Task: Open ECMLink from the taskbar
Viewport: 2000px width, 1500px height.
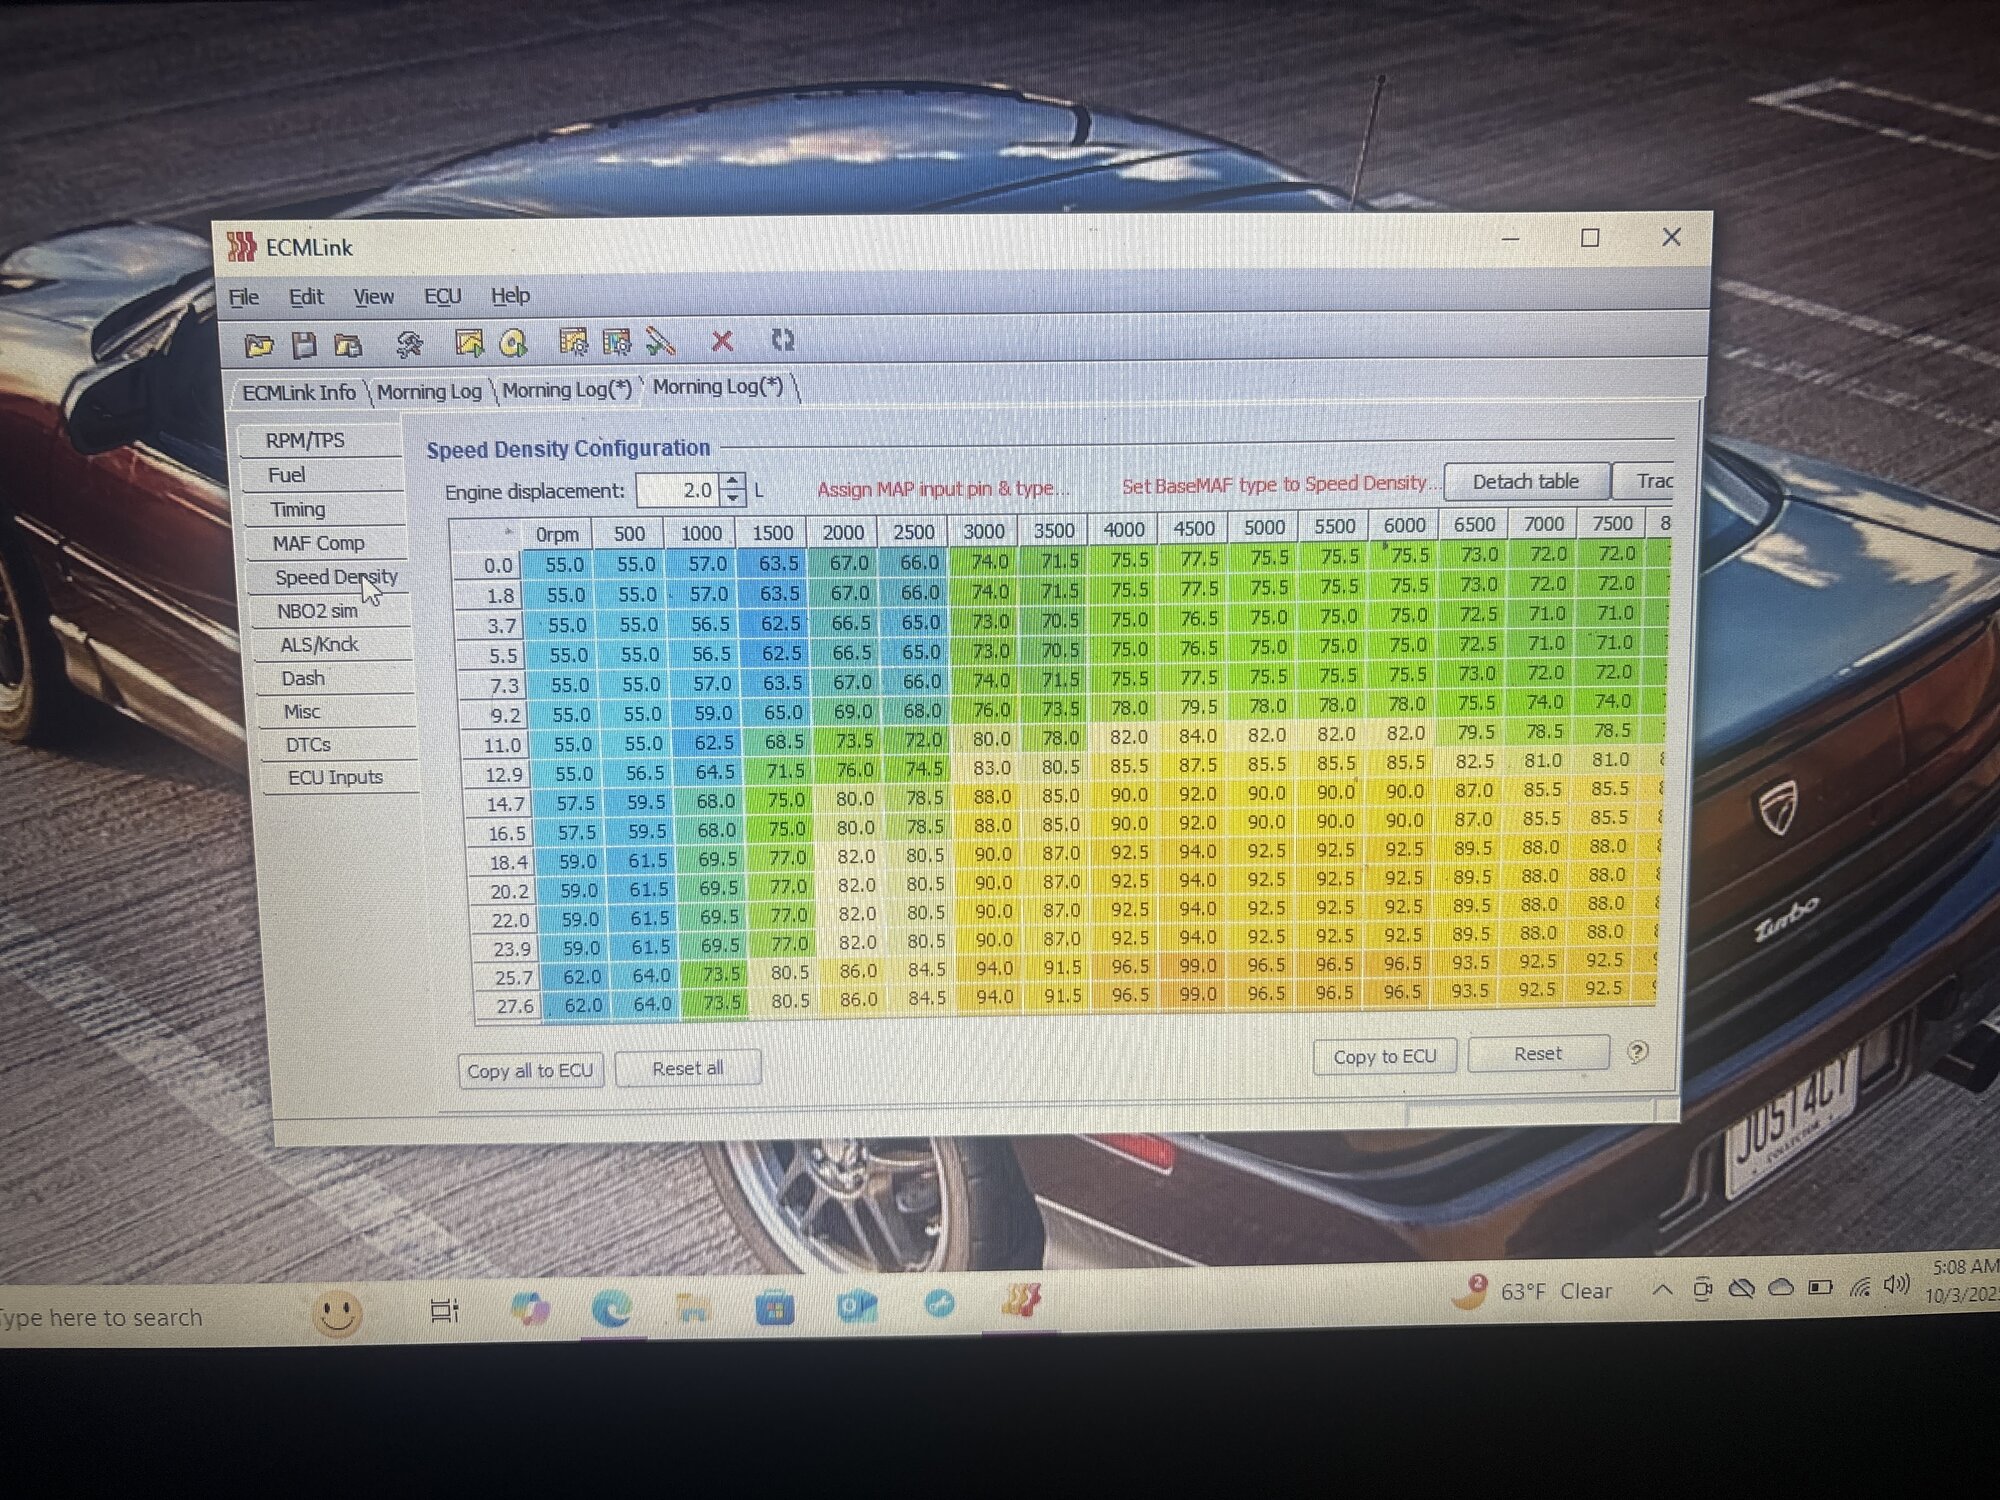Action: point(1020,1300)
